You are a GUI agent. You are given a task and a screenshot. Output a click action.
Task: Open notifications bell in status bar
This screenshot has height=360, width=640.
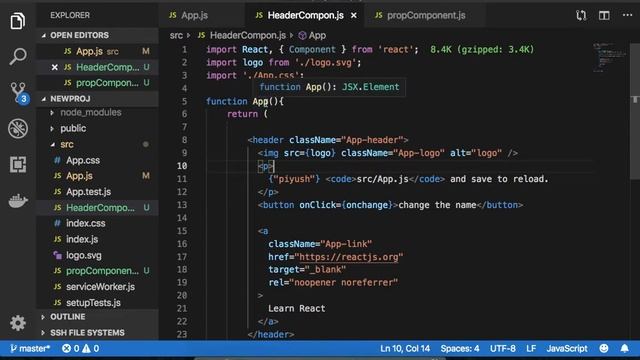point(624,348)
